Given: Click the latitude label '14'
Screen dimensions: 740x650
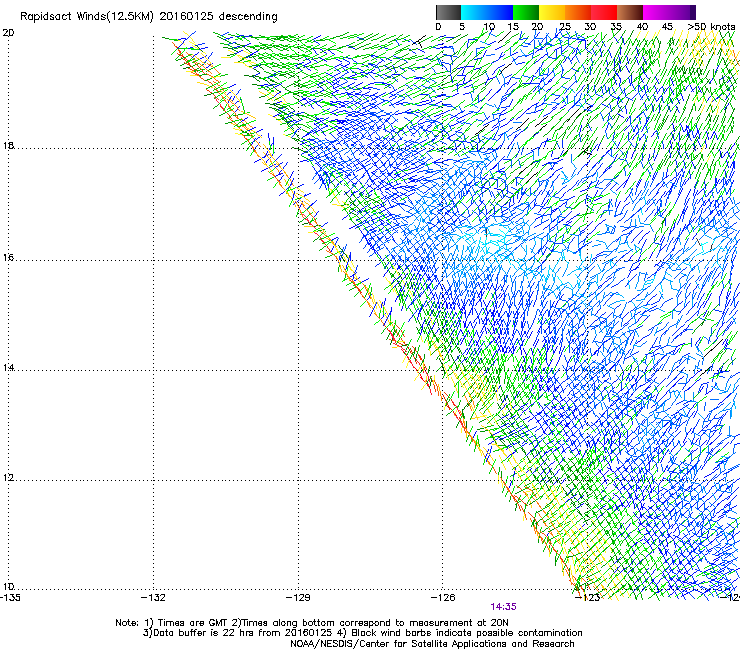Looking at the screenshot, I should (8, 367).
